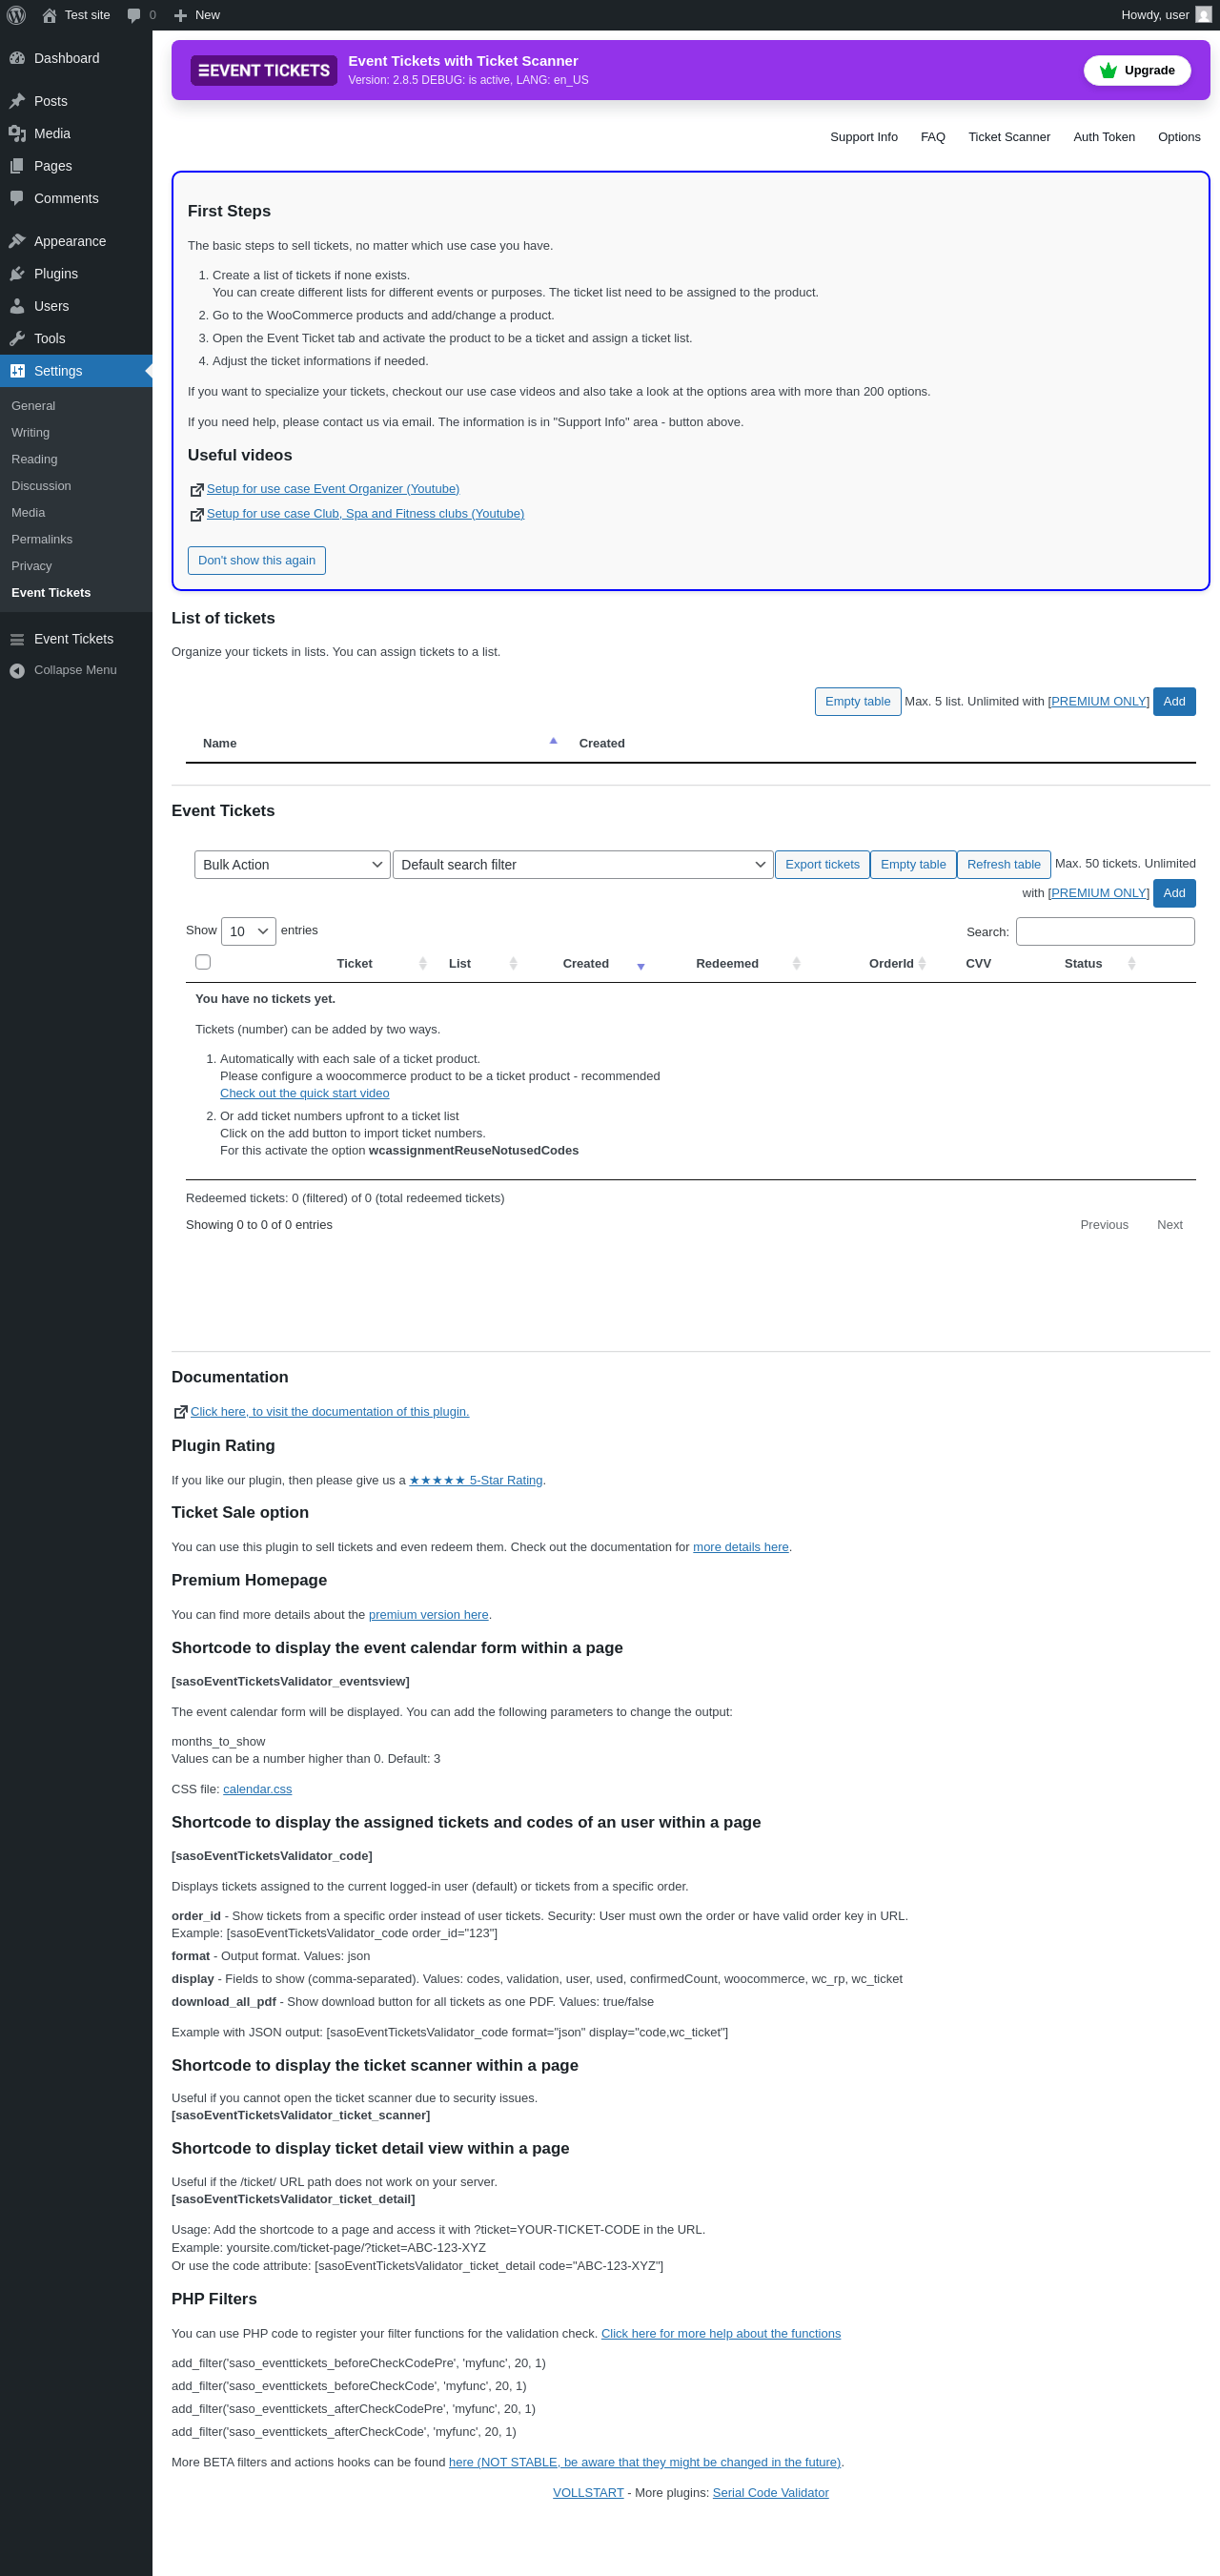Click the Upgrade button
1220x2576 pixels.
click(x=1137, y=70)
